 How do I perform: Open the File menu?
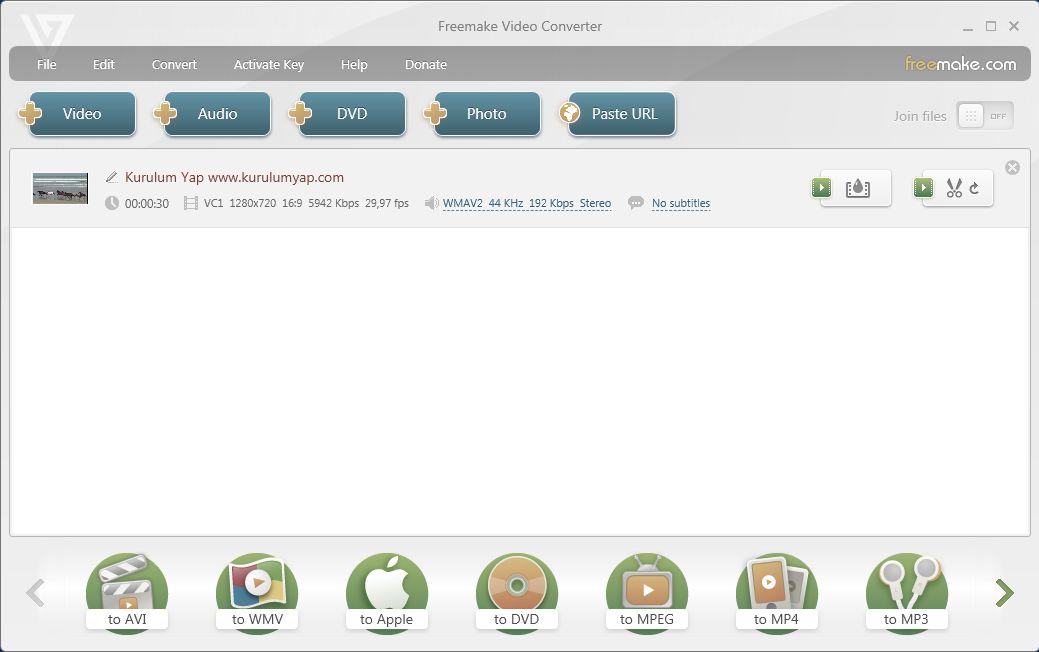coord(46,64)
